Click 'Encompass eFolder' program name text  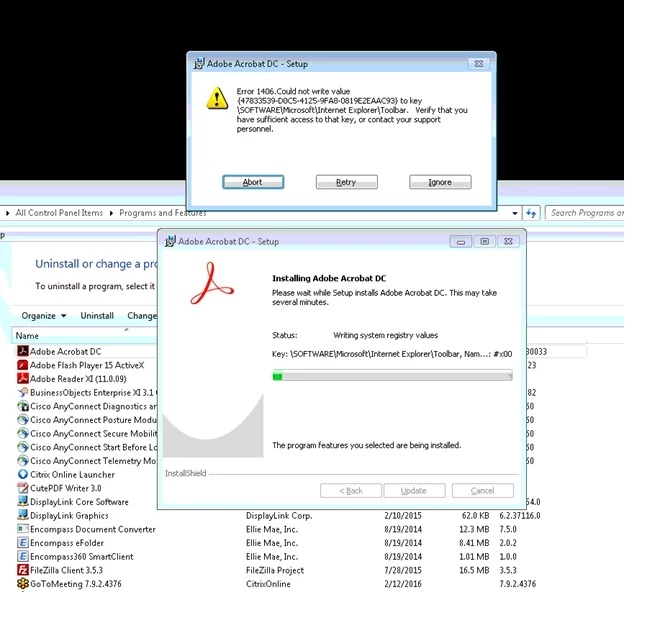pos(67,543)
